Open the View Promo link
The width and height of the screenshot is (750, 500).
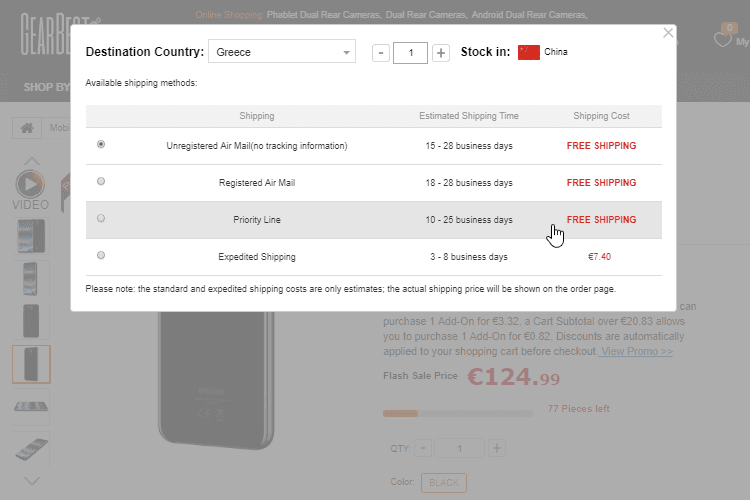(x=636, y=352)
